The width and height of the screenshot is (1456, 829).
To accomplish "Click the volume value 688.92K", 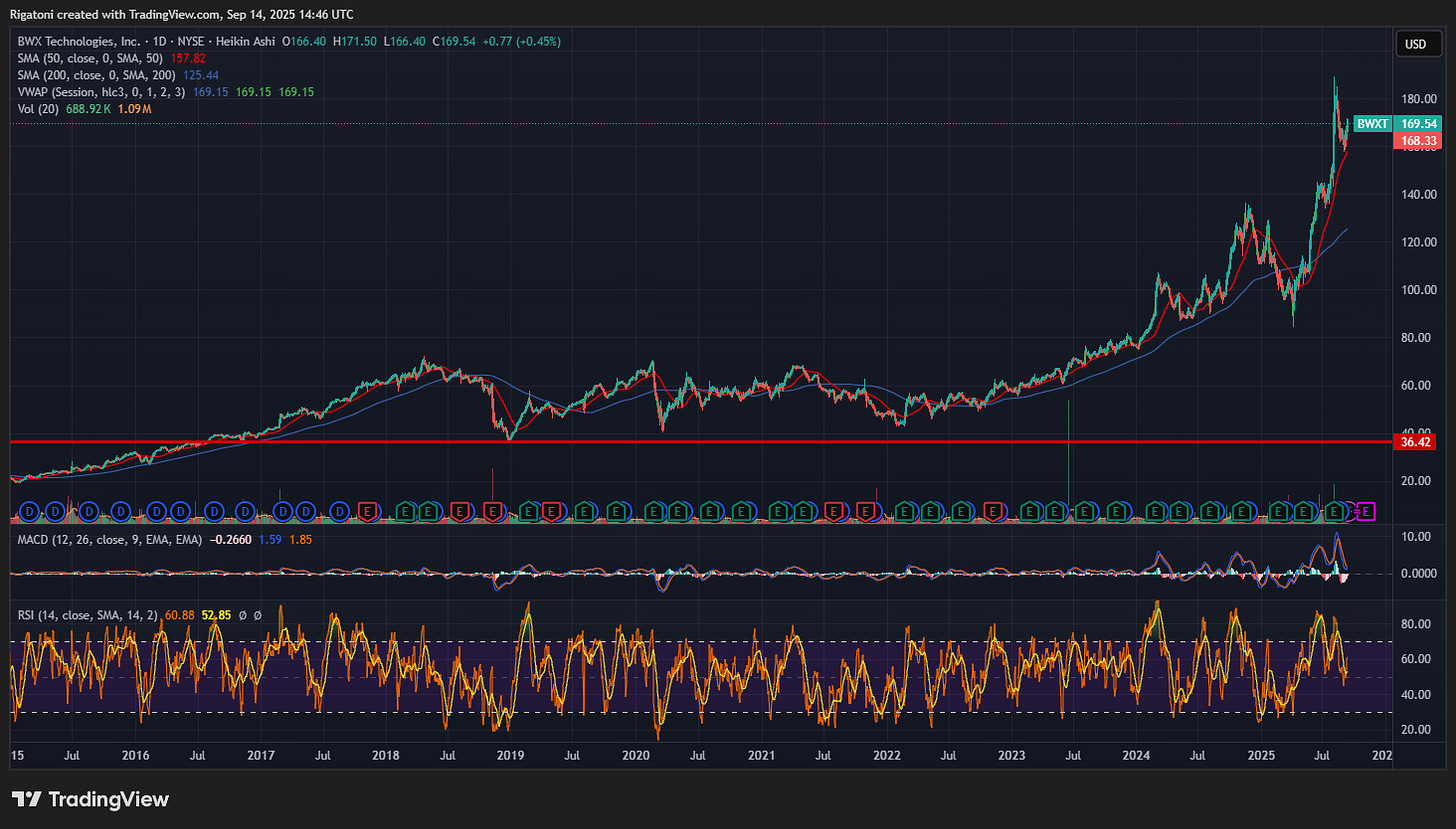I will [x=88, y=108].
